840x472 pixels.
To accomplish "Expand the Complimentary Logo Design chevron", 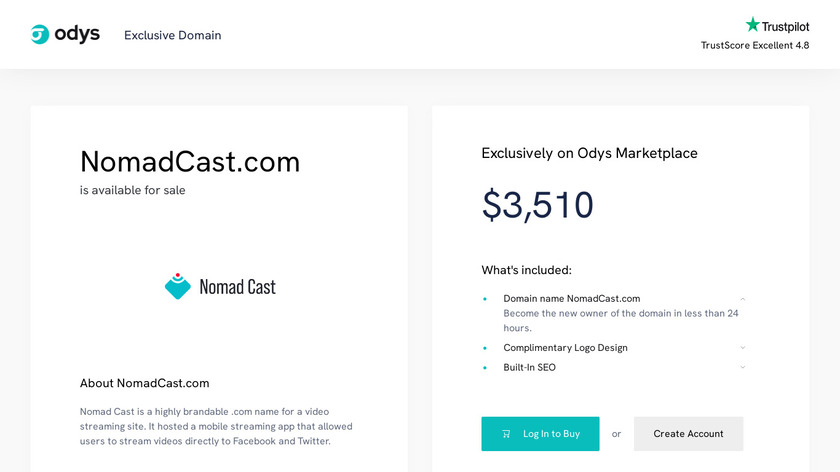I will [743, 348].
